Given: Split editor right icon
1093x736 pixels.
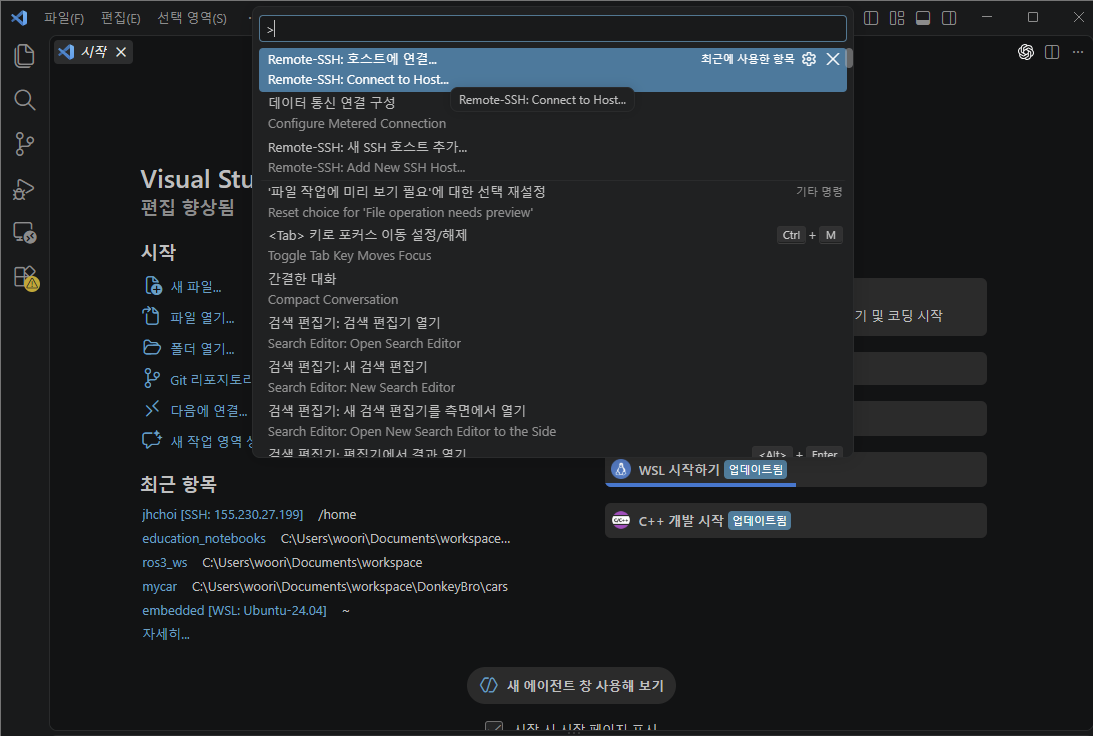Looking at the screenshot, I should [x=1052, y=52].
